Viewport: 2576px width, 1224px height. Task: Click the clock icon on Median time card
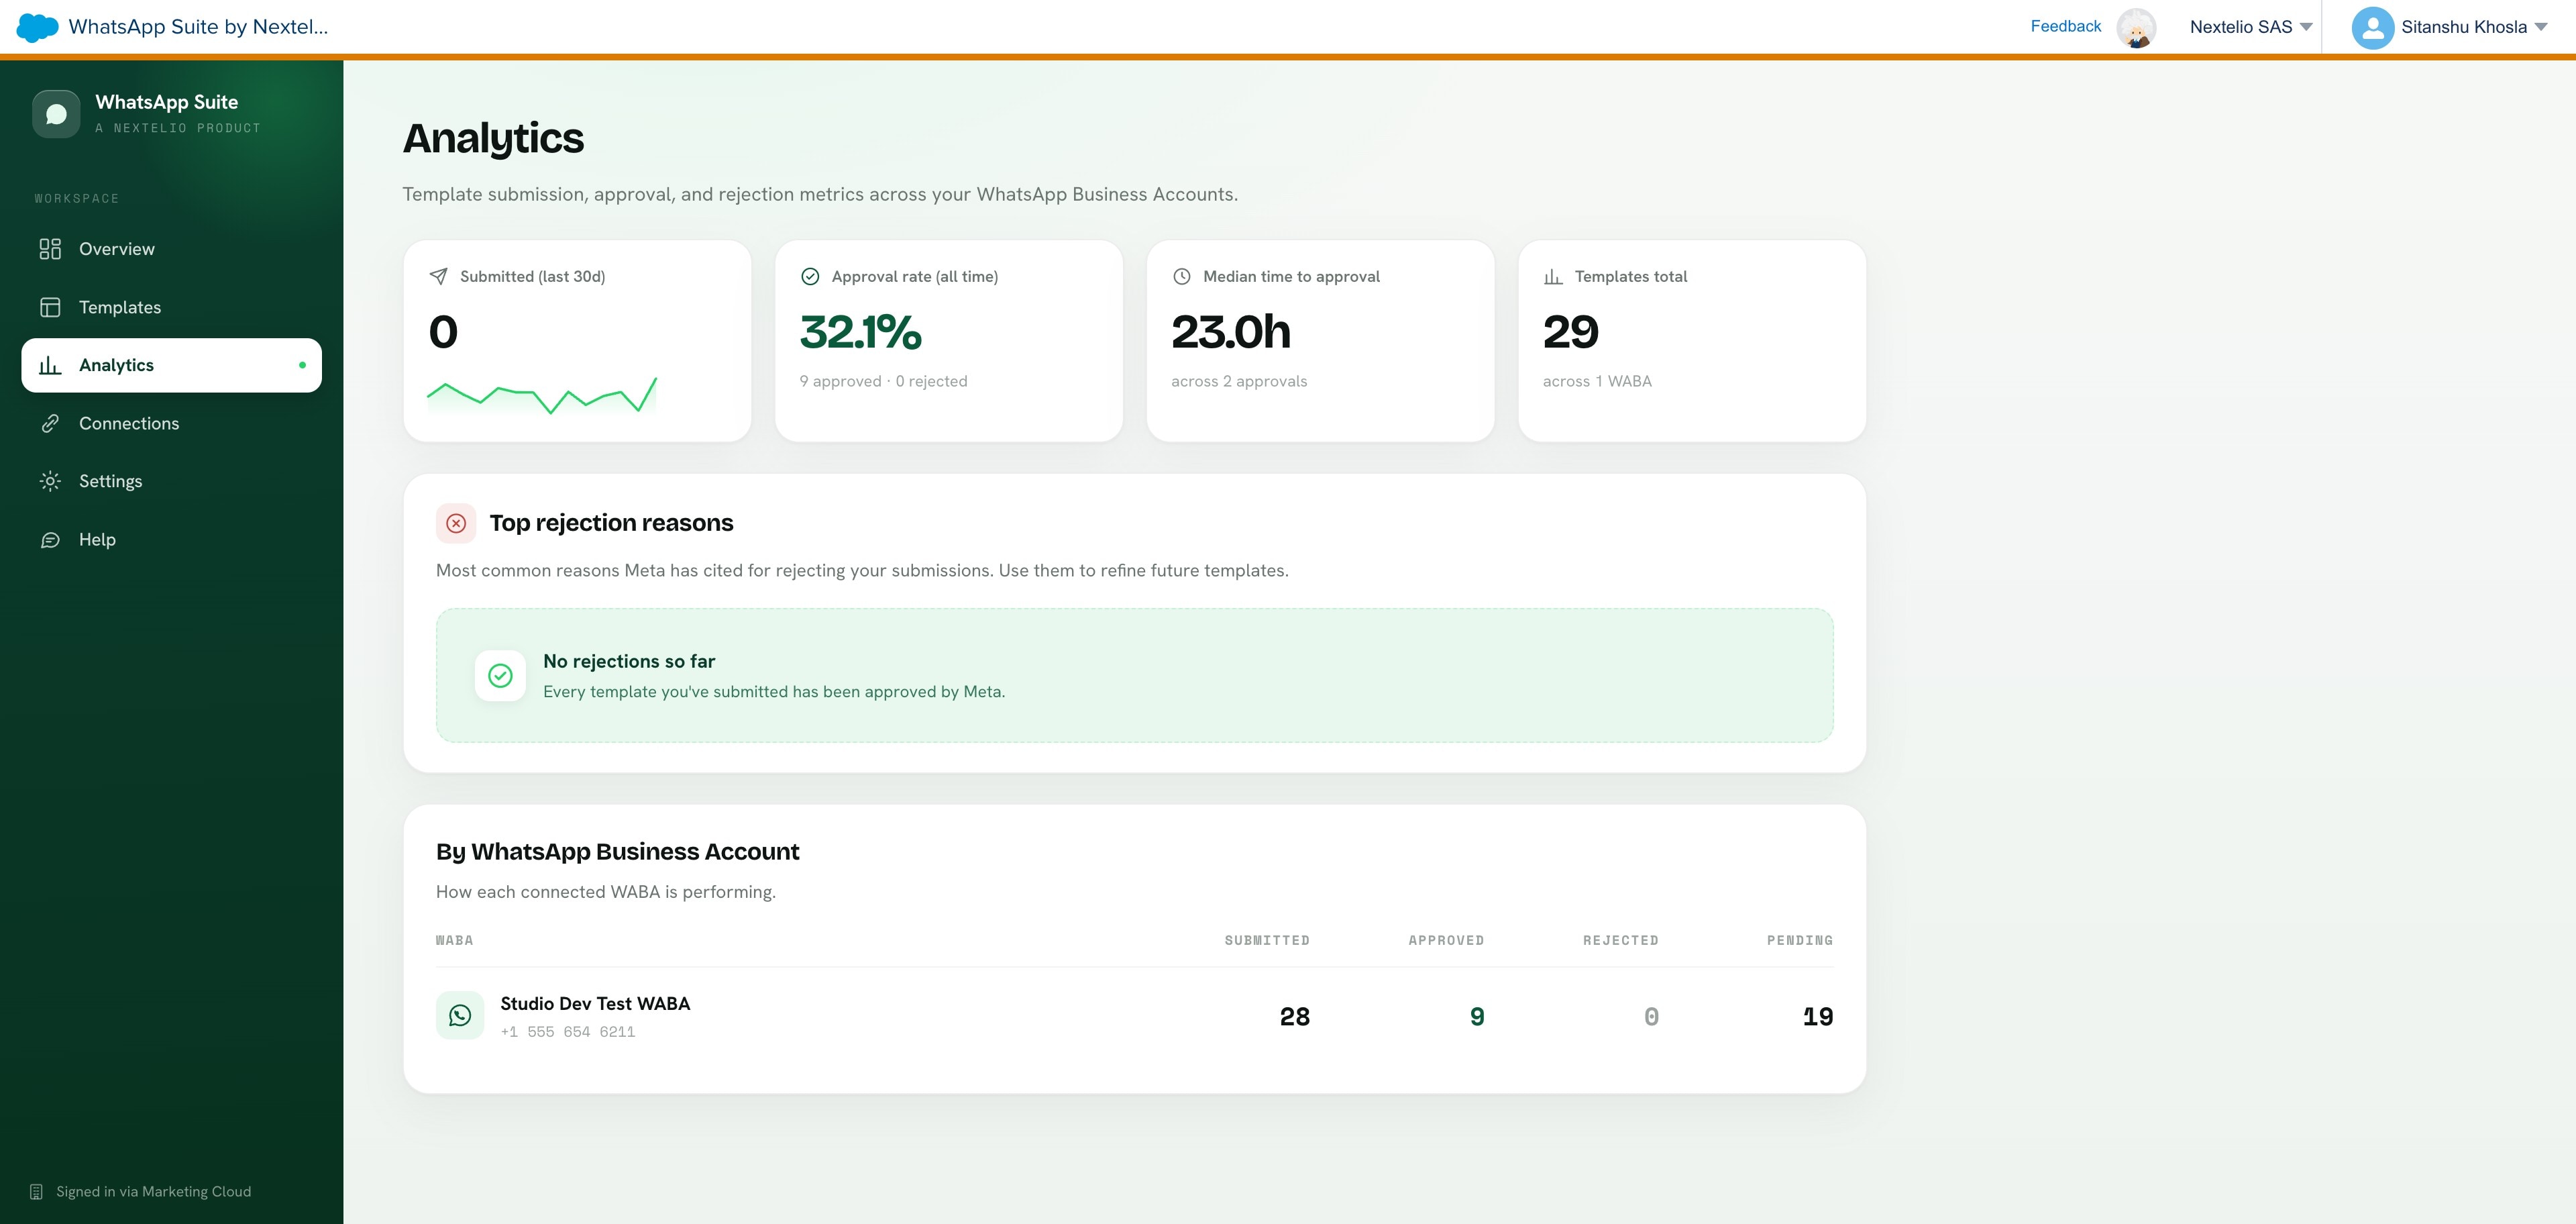click(x=1181, y=276)
